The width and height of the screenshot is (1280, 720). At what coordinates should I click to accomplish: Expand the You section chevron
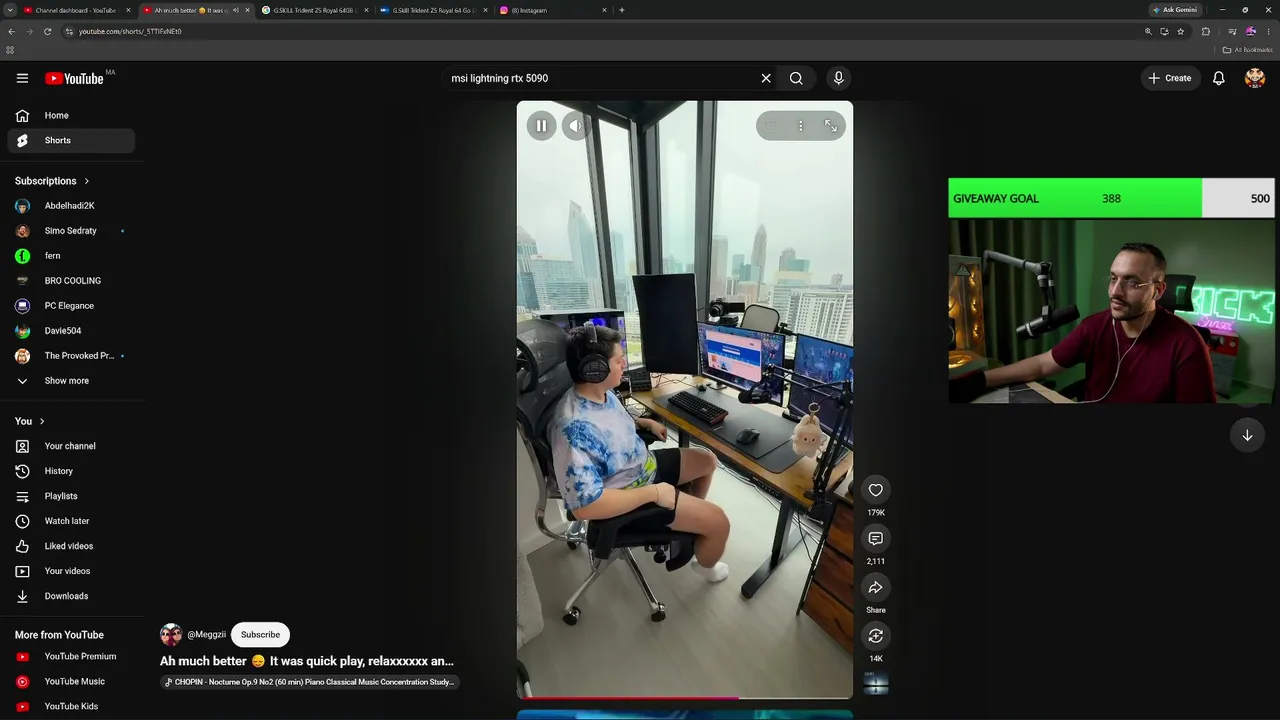pyautogui.click(x=42, y=421)
